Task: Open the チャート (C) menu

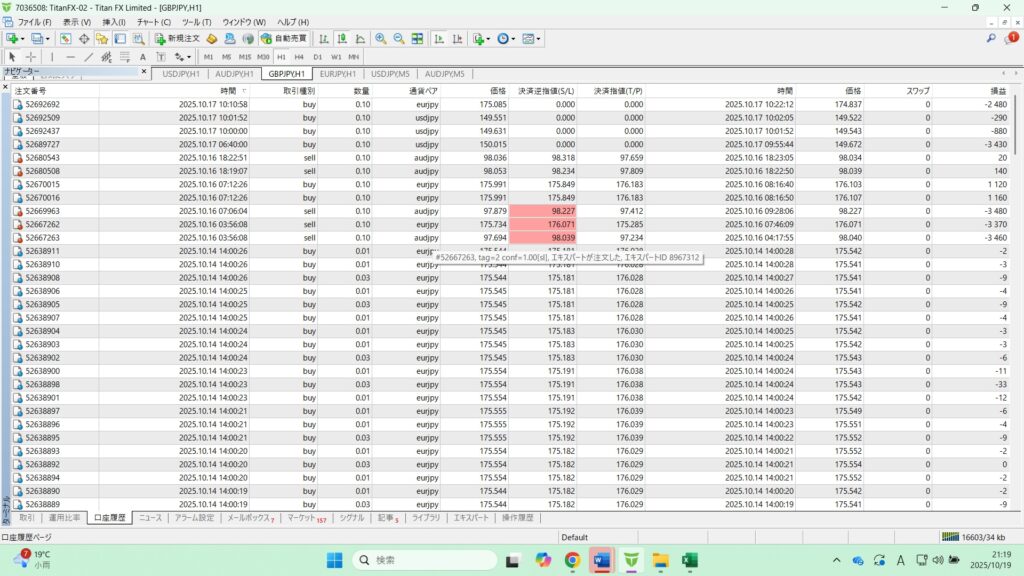Action: point(153,21)
